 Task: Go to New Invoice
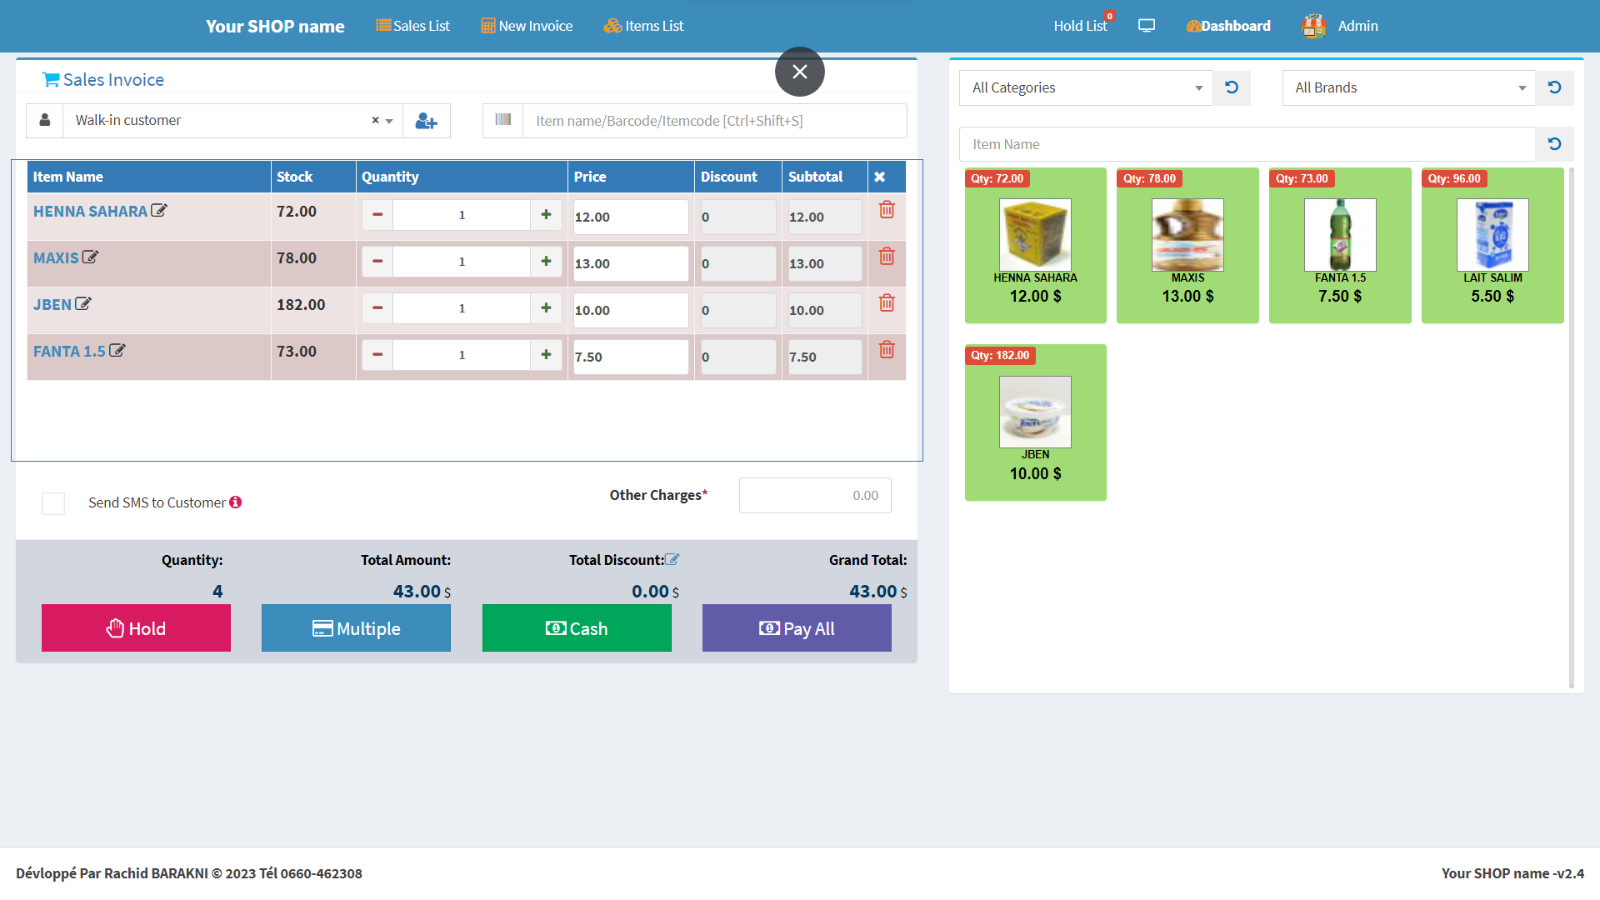[527, 26]
